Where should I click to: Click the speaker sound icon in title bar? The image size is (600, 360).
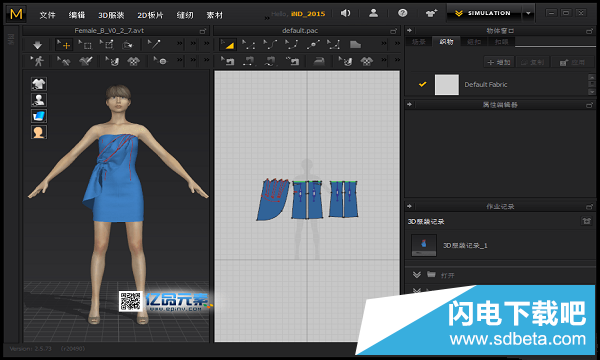point(346,13)
